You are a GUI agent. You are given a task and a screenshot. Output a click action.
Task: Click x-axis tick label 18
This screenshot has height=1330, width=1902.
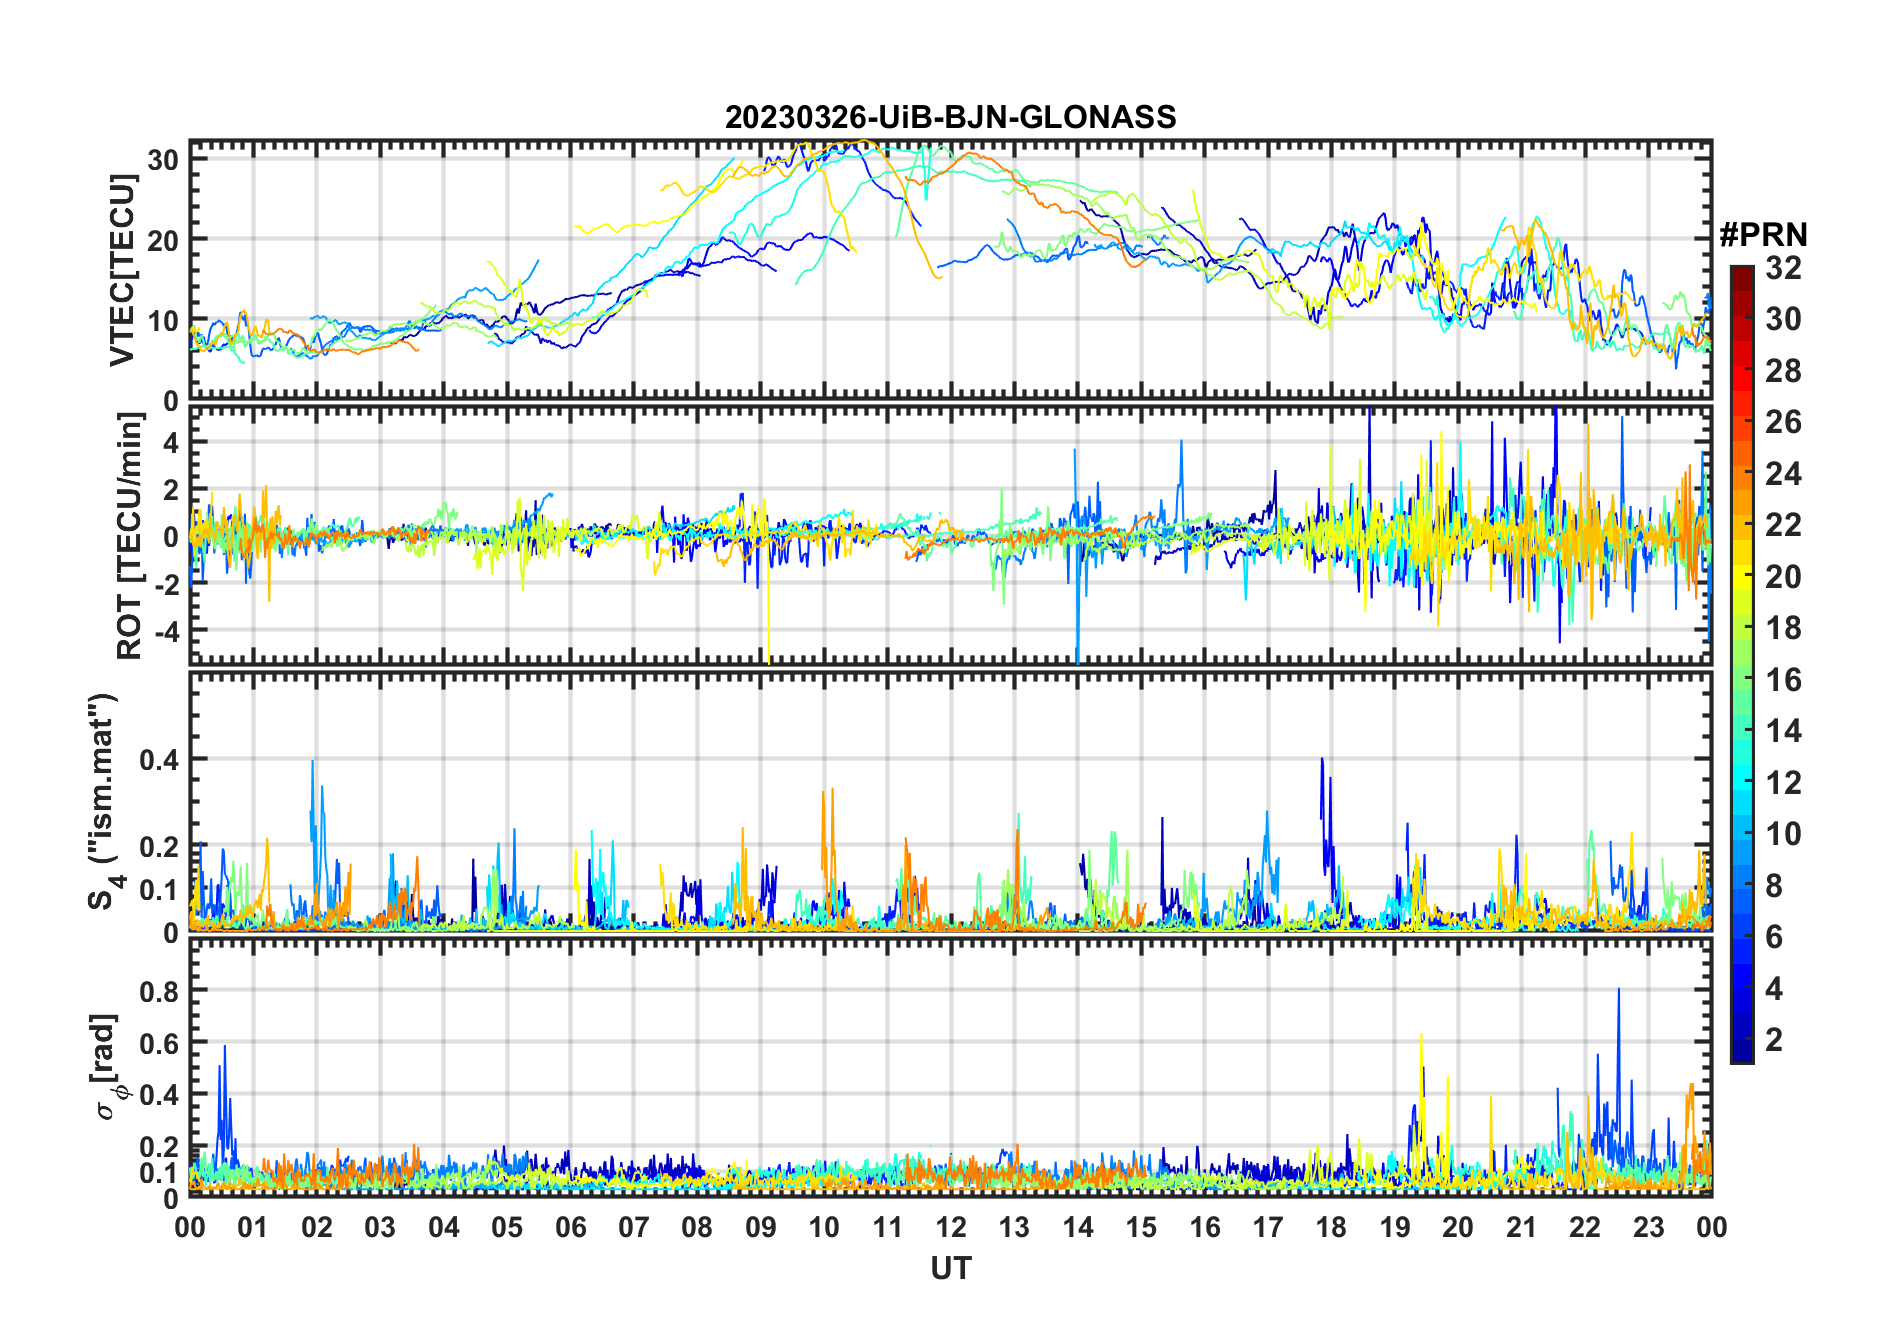coord(1331,1227)
